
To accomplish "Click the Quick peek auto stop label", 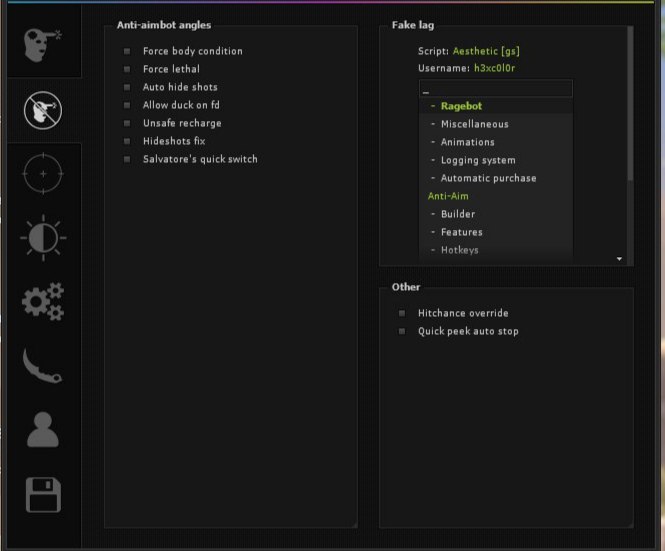I will point(468,331).
